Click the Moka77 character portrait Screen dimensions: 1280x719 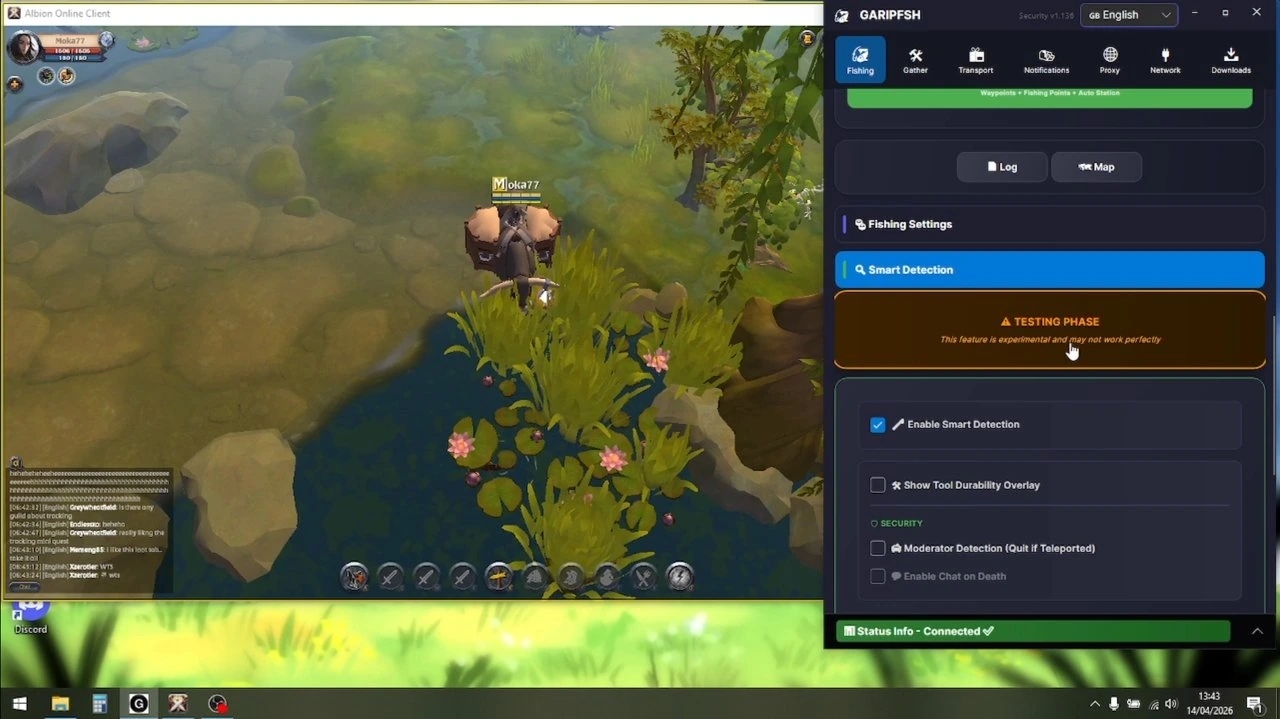pos(24,47)
